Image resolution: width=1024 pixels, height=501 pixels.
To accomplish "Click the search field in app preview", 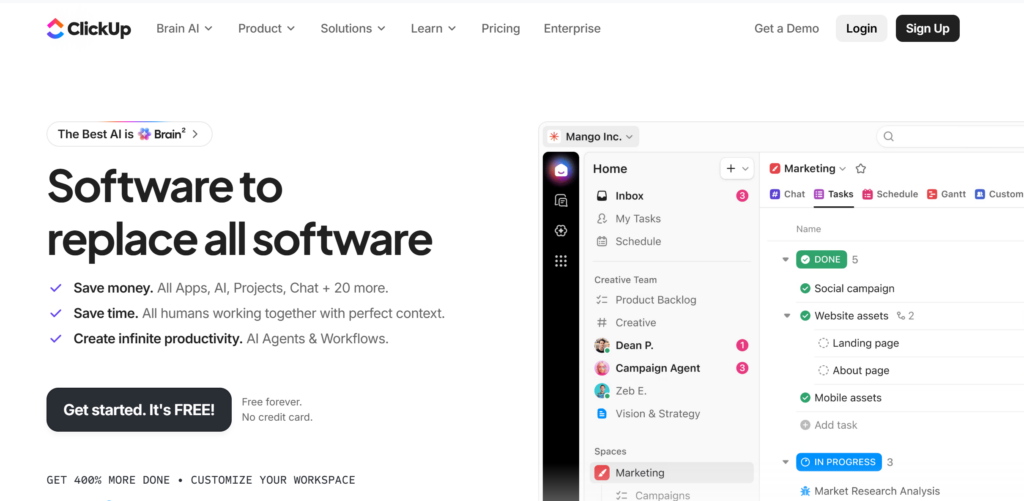I will (950, 137).
